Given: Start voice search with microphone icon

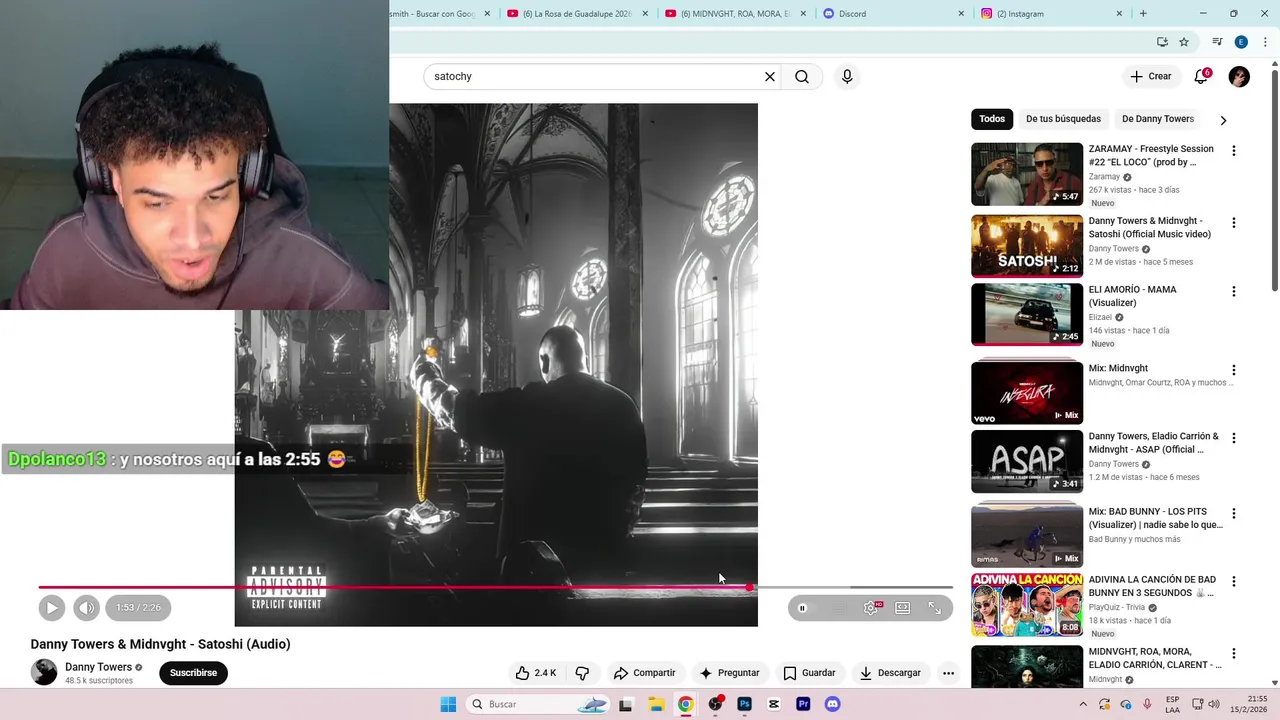Looking at the screenshot, I should 847,77.
